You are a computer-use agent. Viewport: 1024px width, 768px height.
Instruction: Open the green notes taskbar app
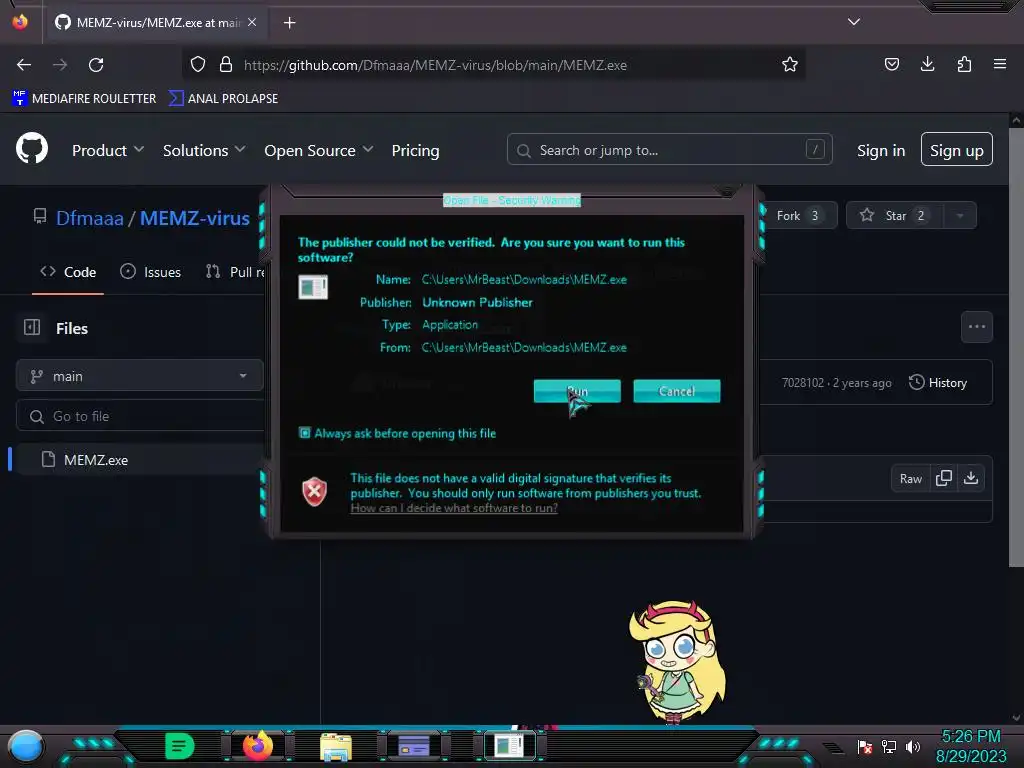180,746
